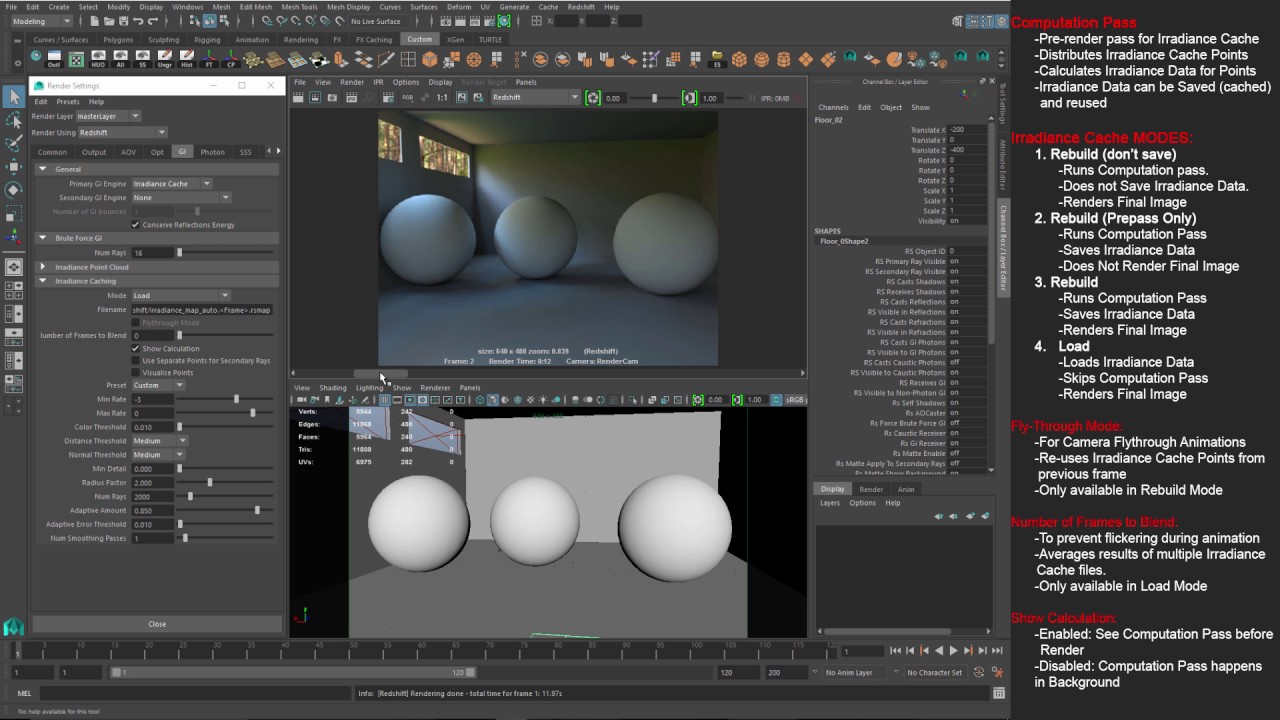Collapse the General section
Image resolution: width=1280 pixels, height=720 pixels.
coord(43,169)
